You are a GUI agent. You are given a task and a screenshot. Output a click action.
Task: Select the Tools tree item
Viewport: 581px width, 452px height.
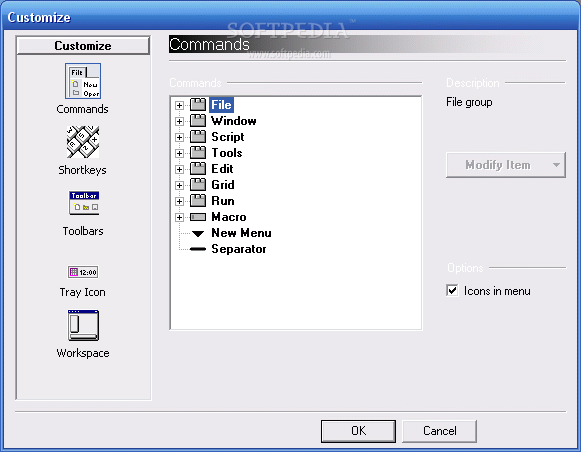tap(227, 153)
